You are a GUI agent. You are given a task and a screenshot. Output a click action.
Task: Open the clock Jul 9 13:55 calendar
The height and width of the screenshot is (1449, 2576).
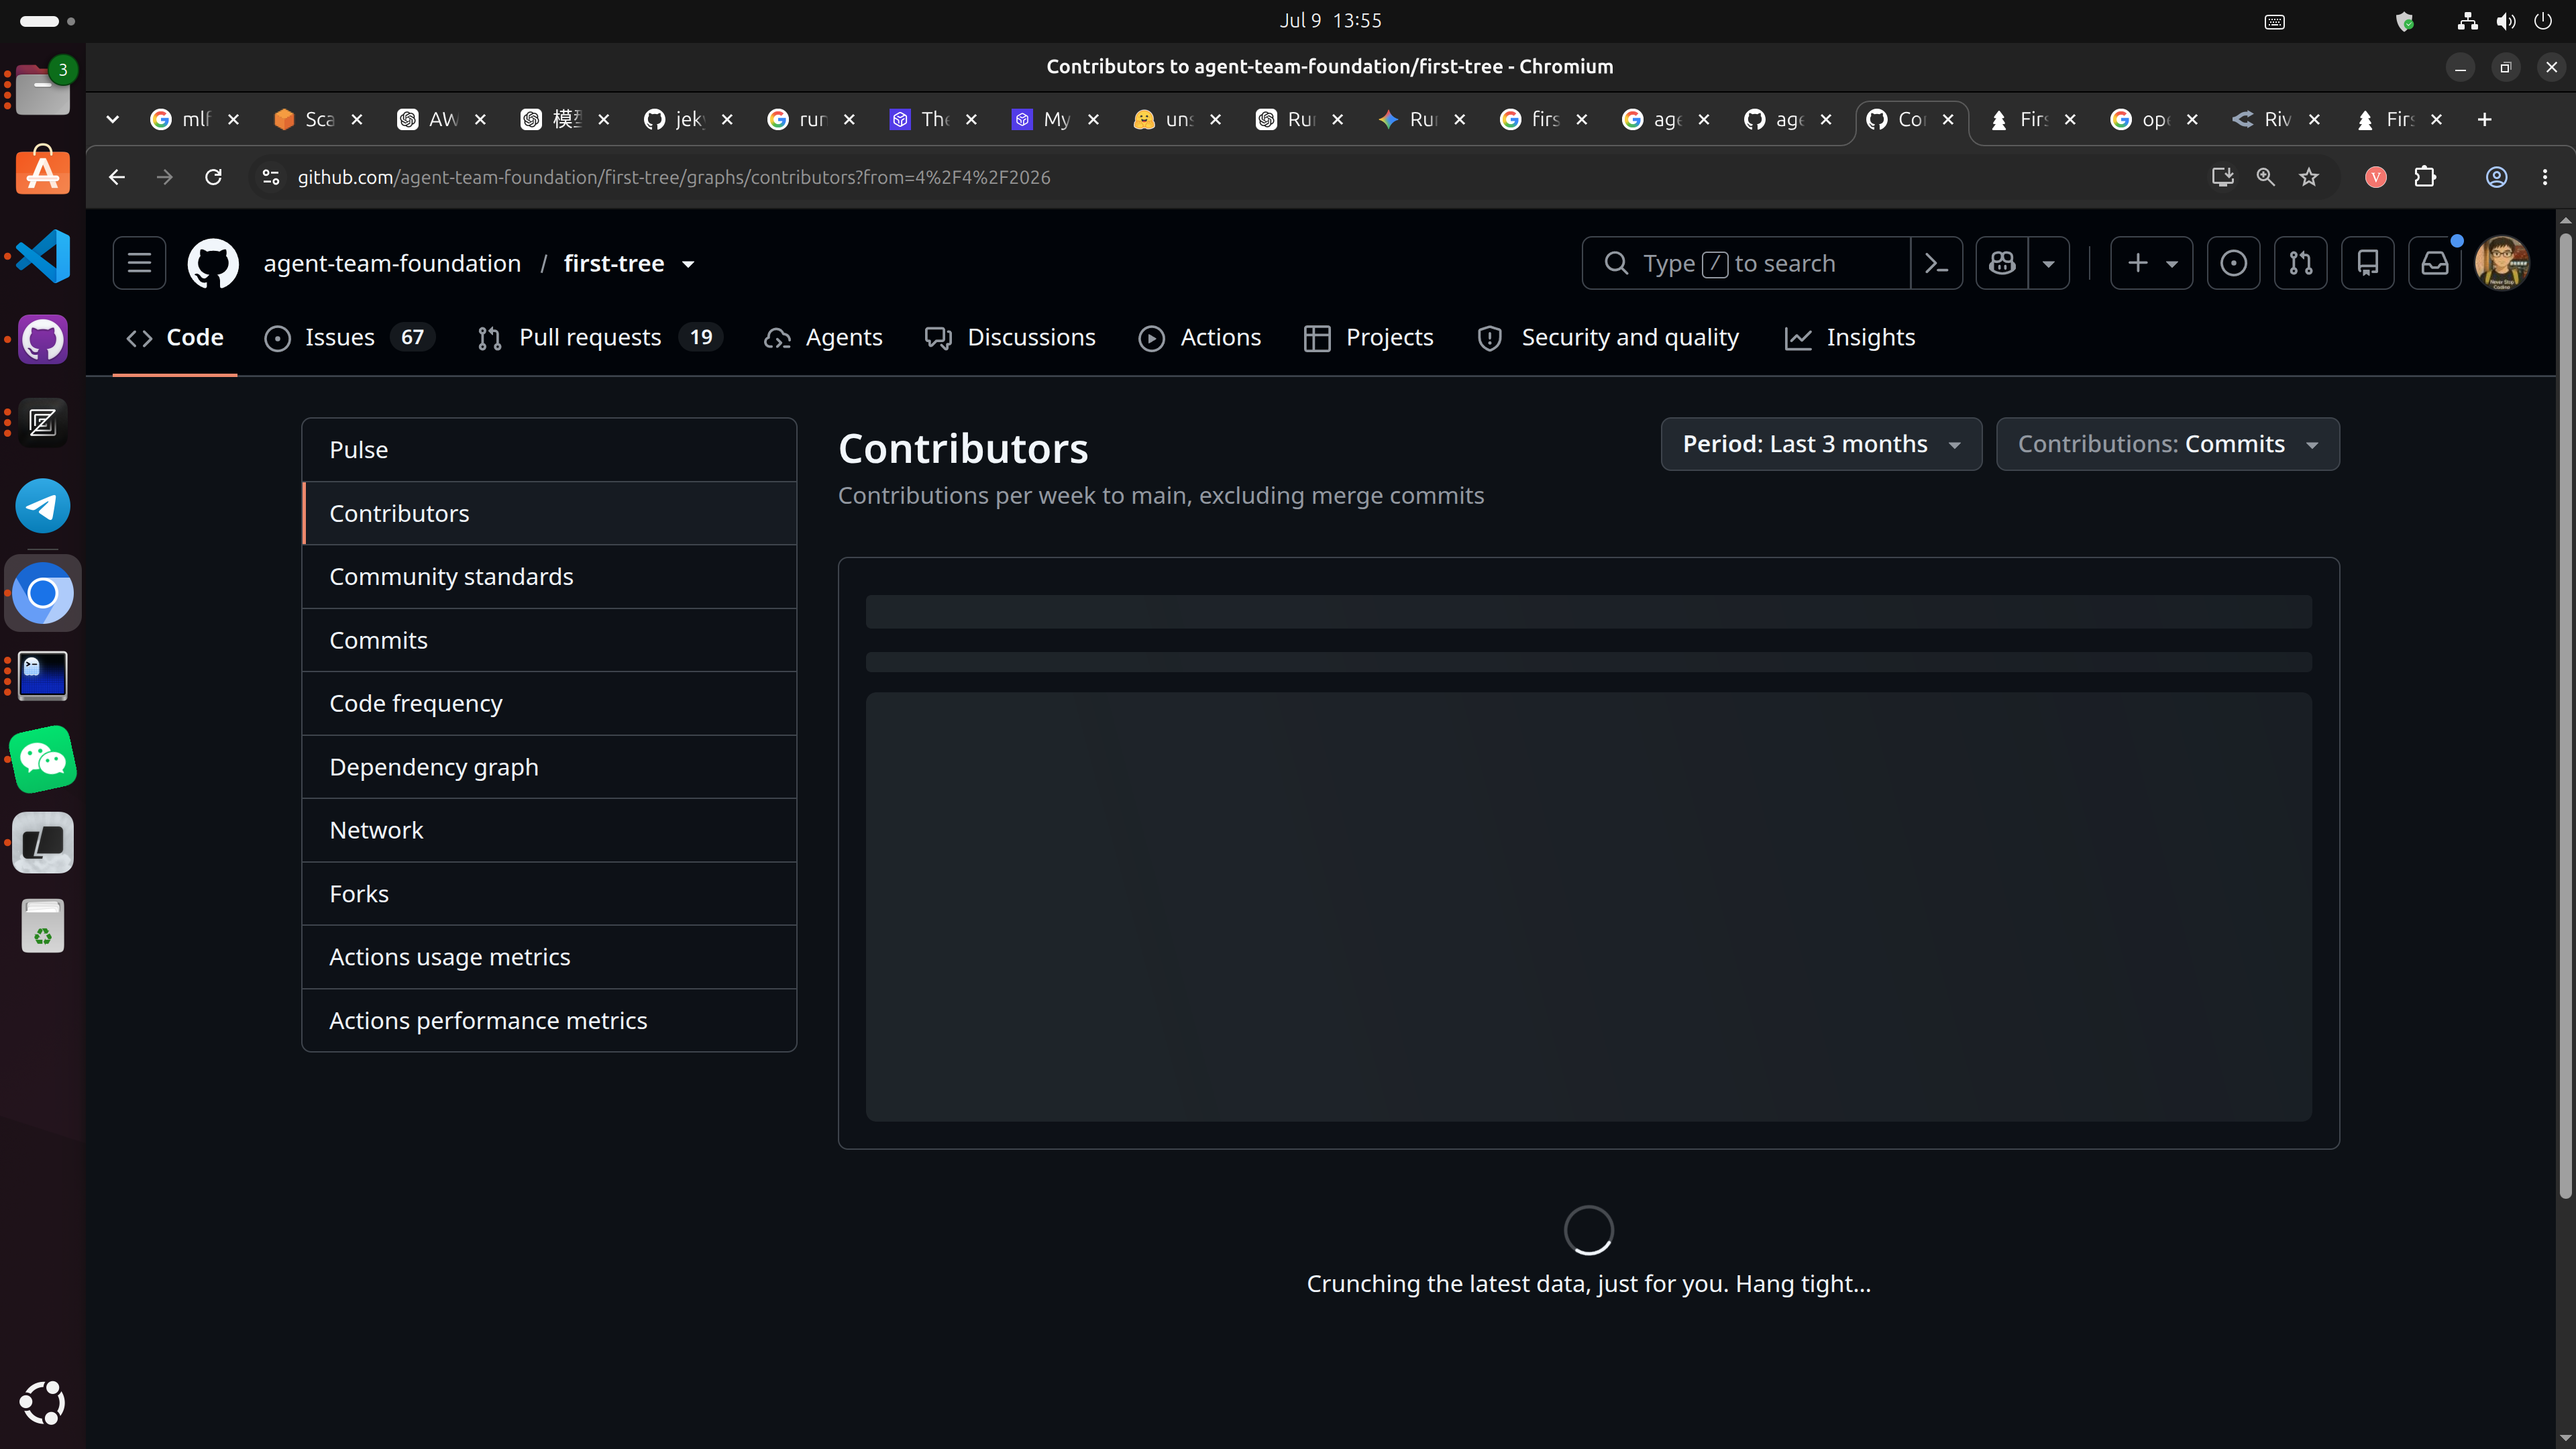pos(1330,21)
